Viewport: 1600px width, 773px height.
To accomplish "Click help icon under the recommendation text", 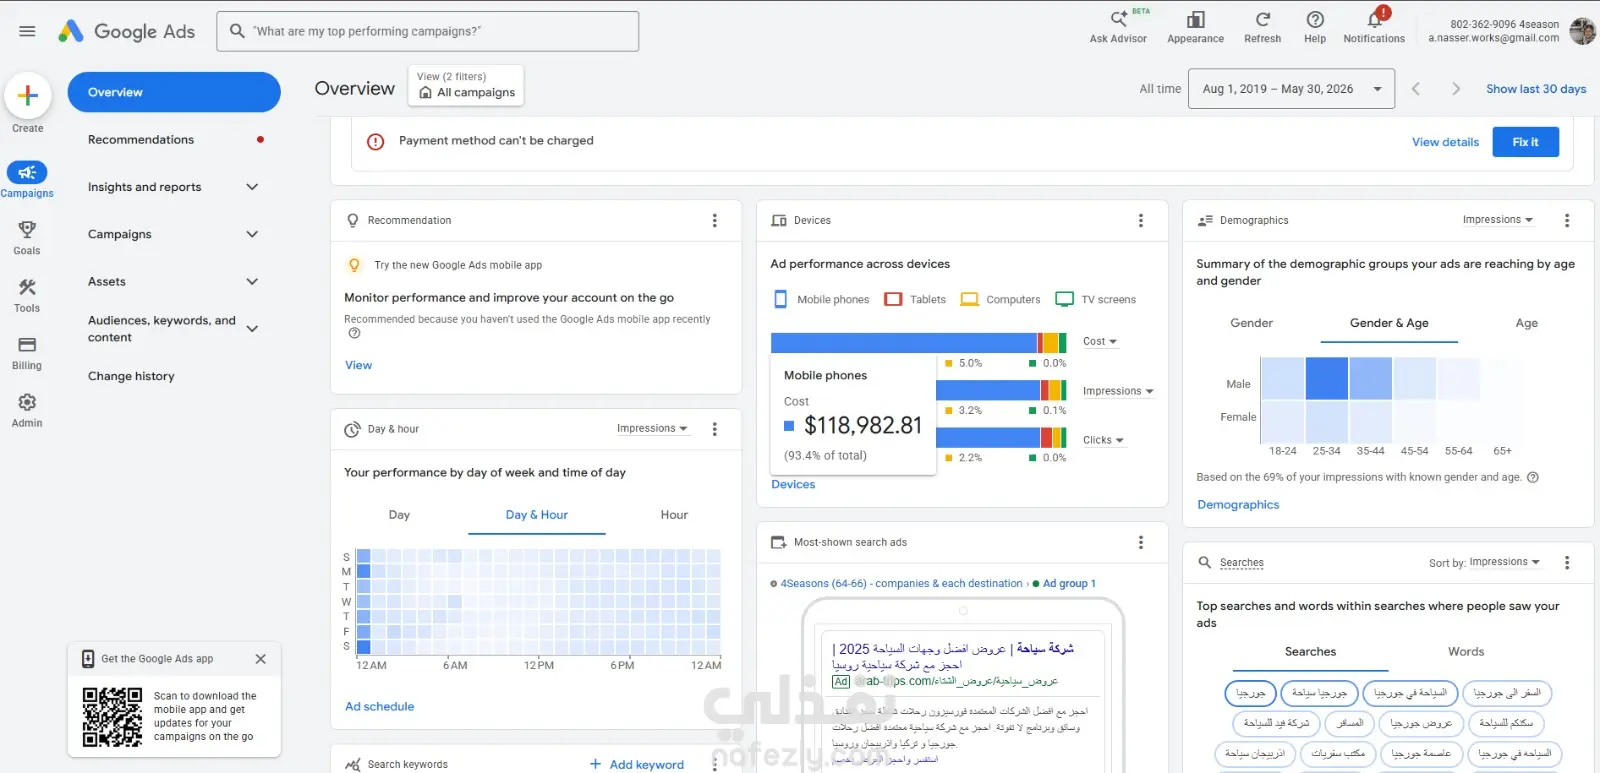I will click(x=354, y=334).
